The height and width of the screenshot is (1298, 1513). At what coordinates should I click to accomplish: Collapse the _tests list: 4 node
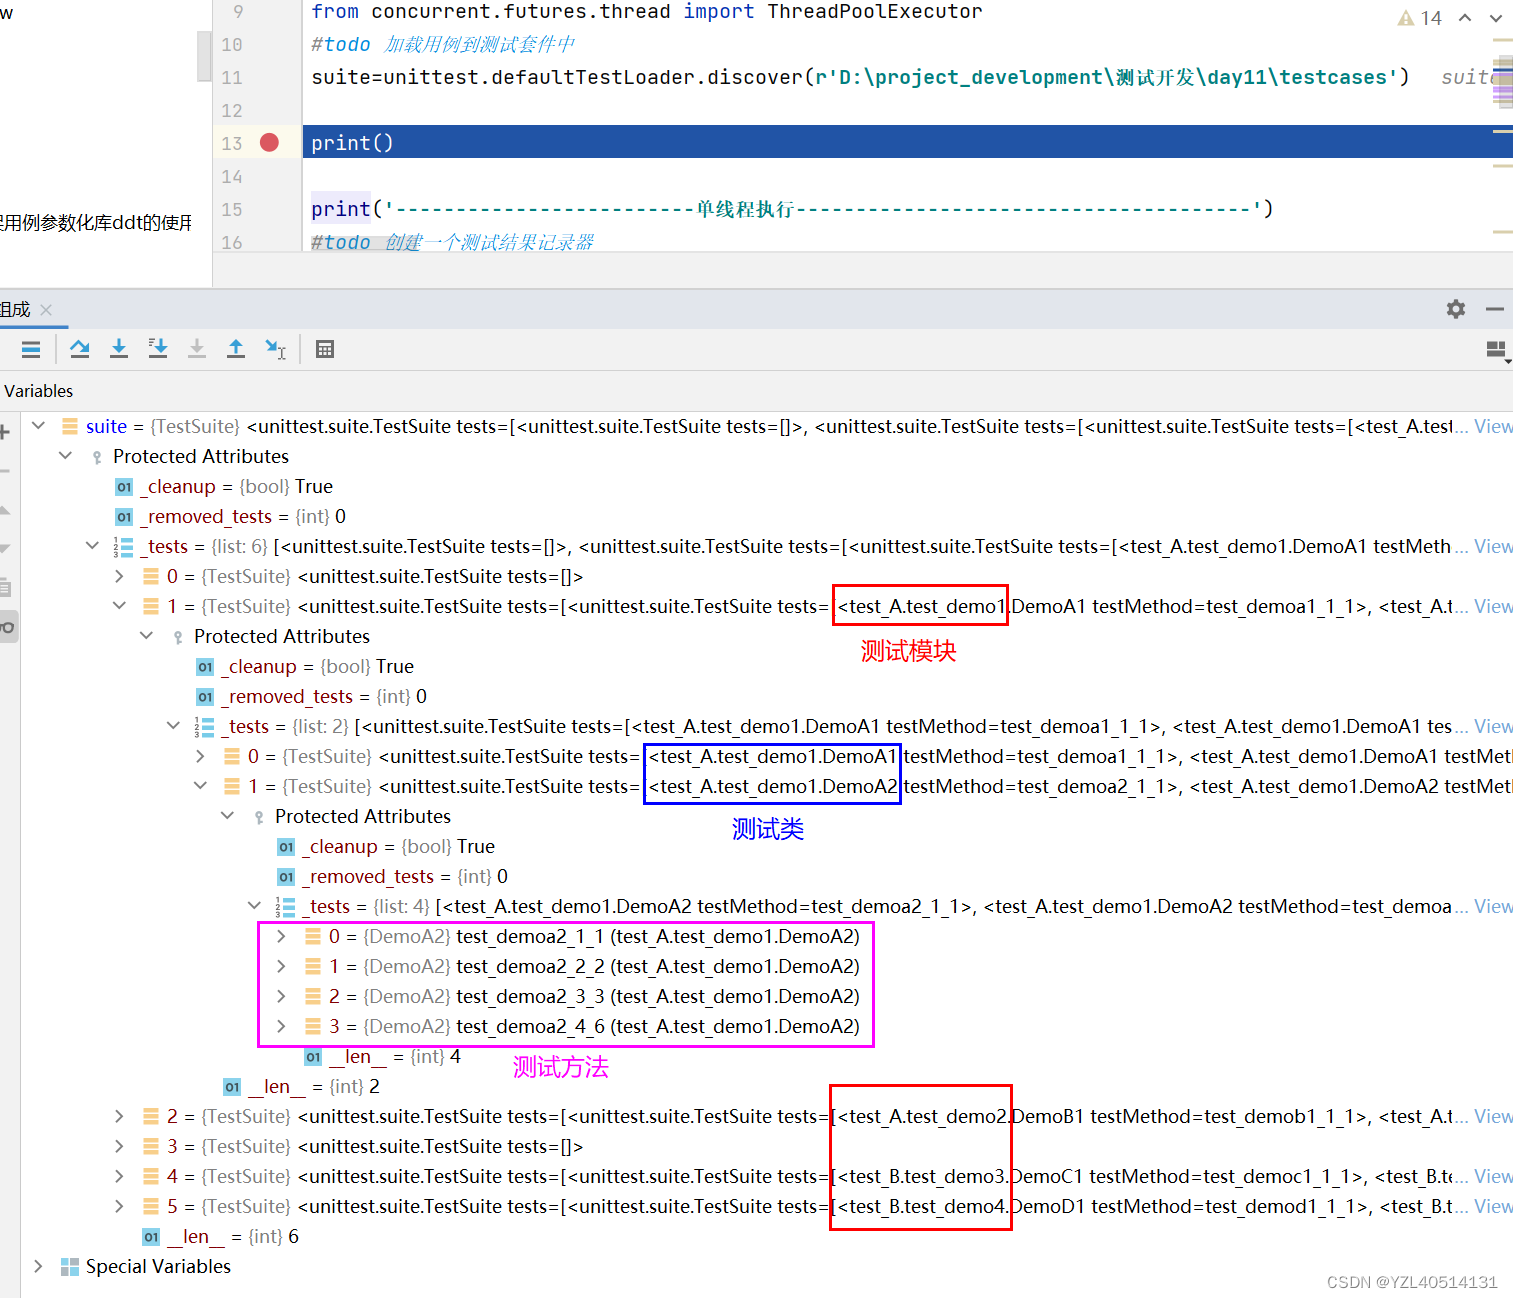[x=254, y=906]
